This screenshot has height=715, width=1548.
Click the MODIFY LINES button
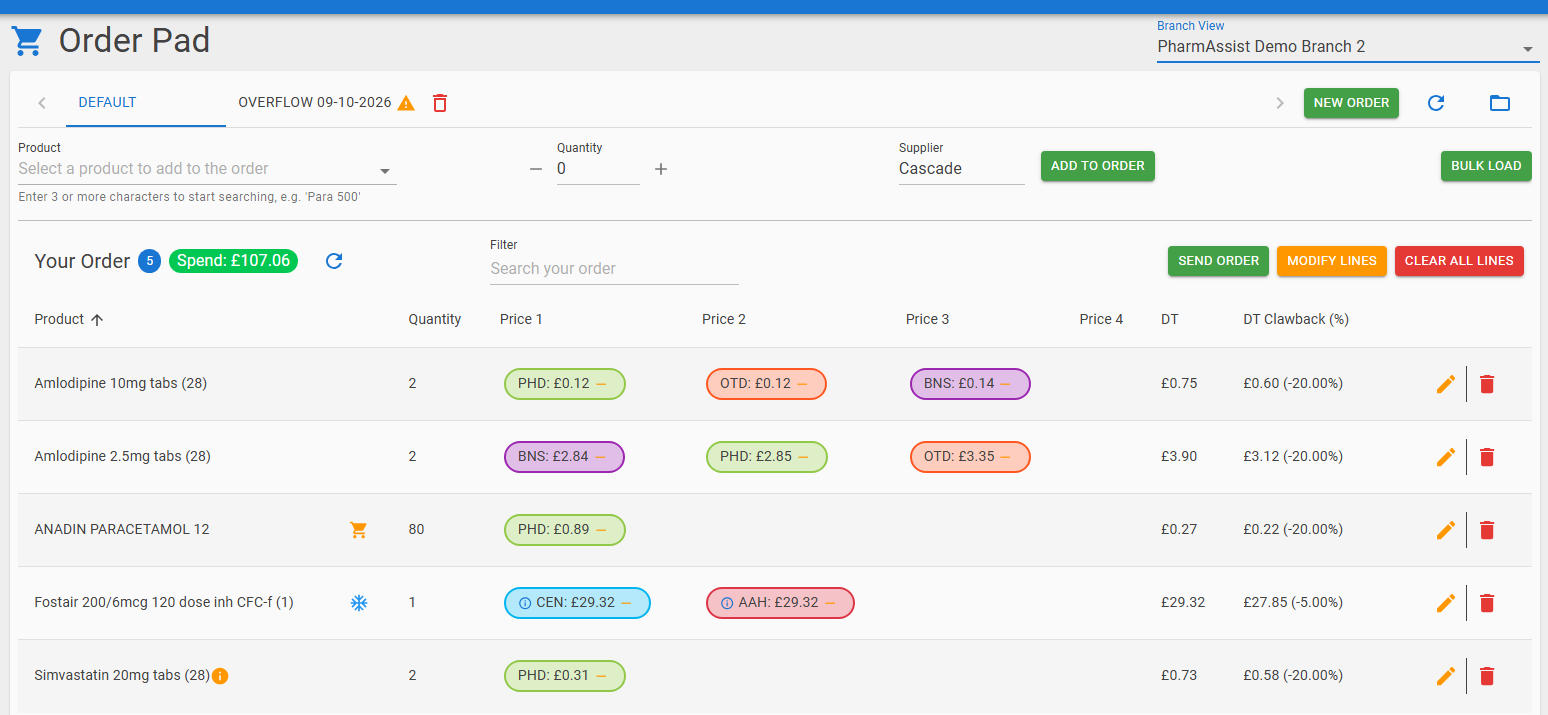click(1332, 261)
